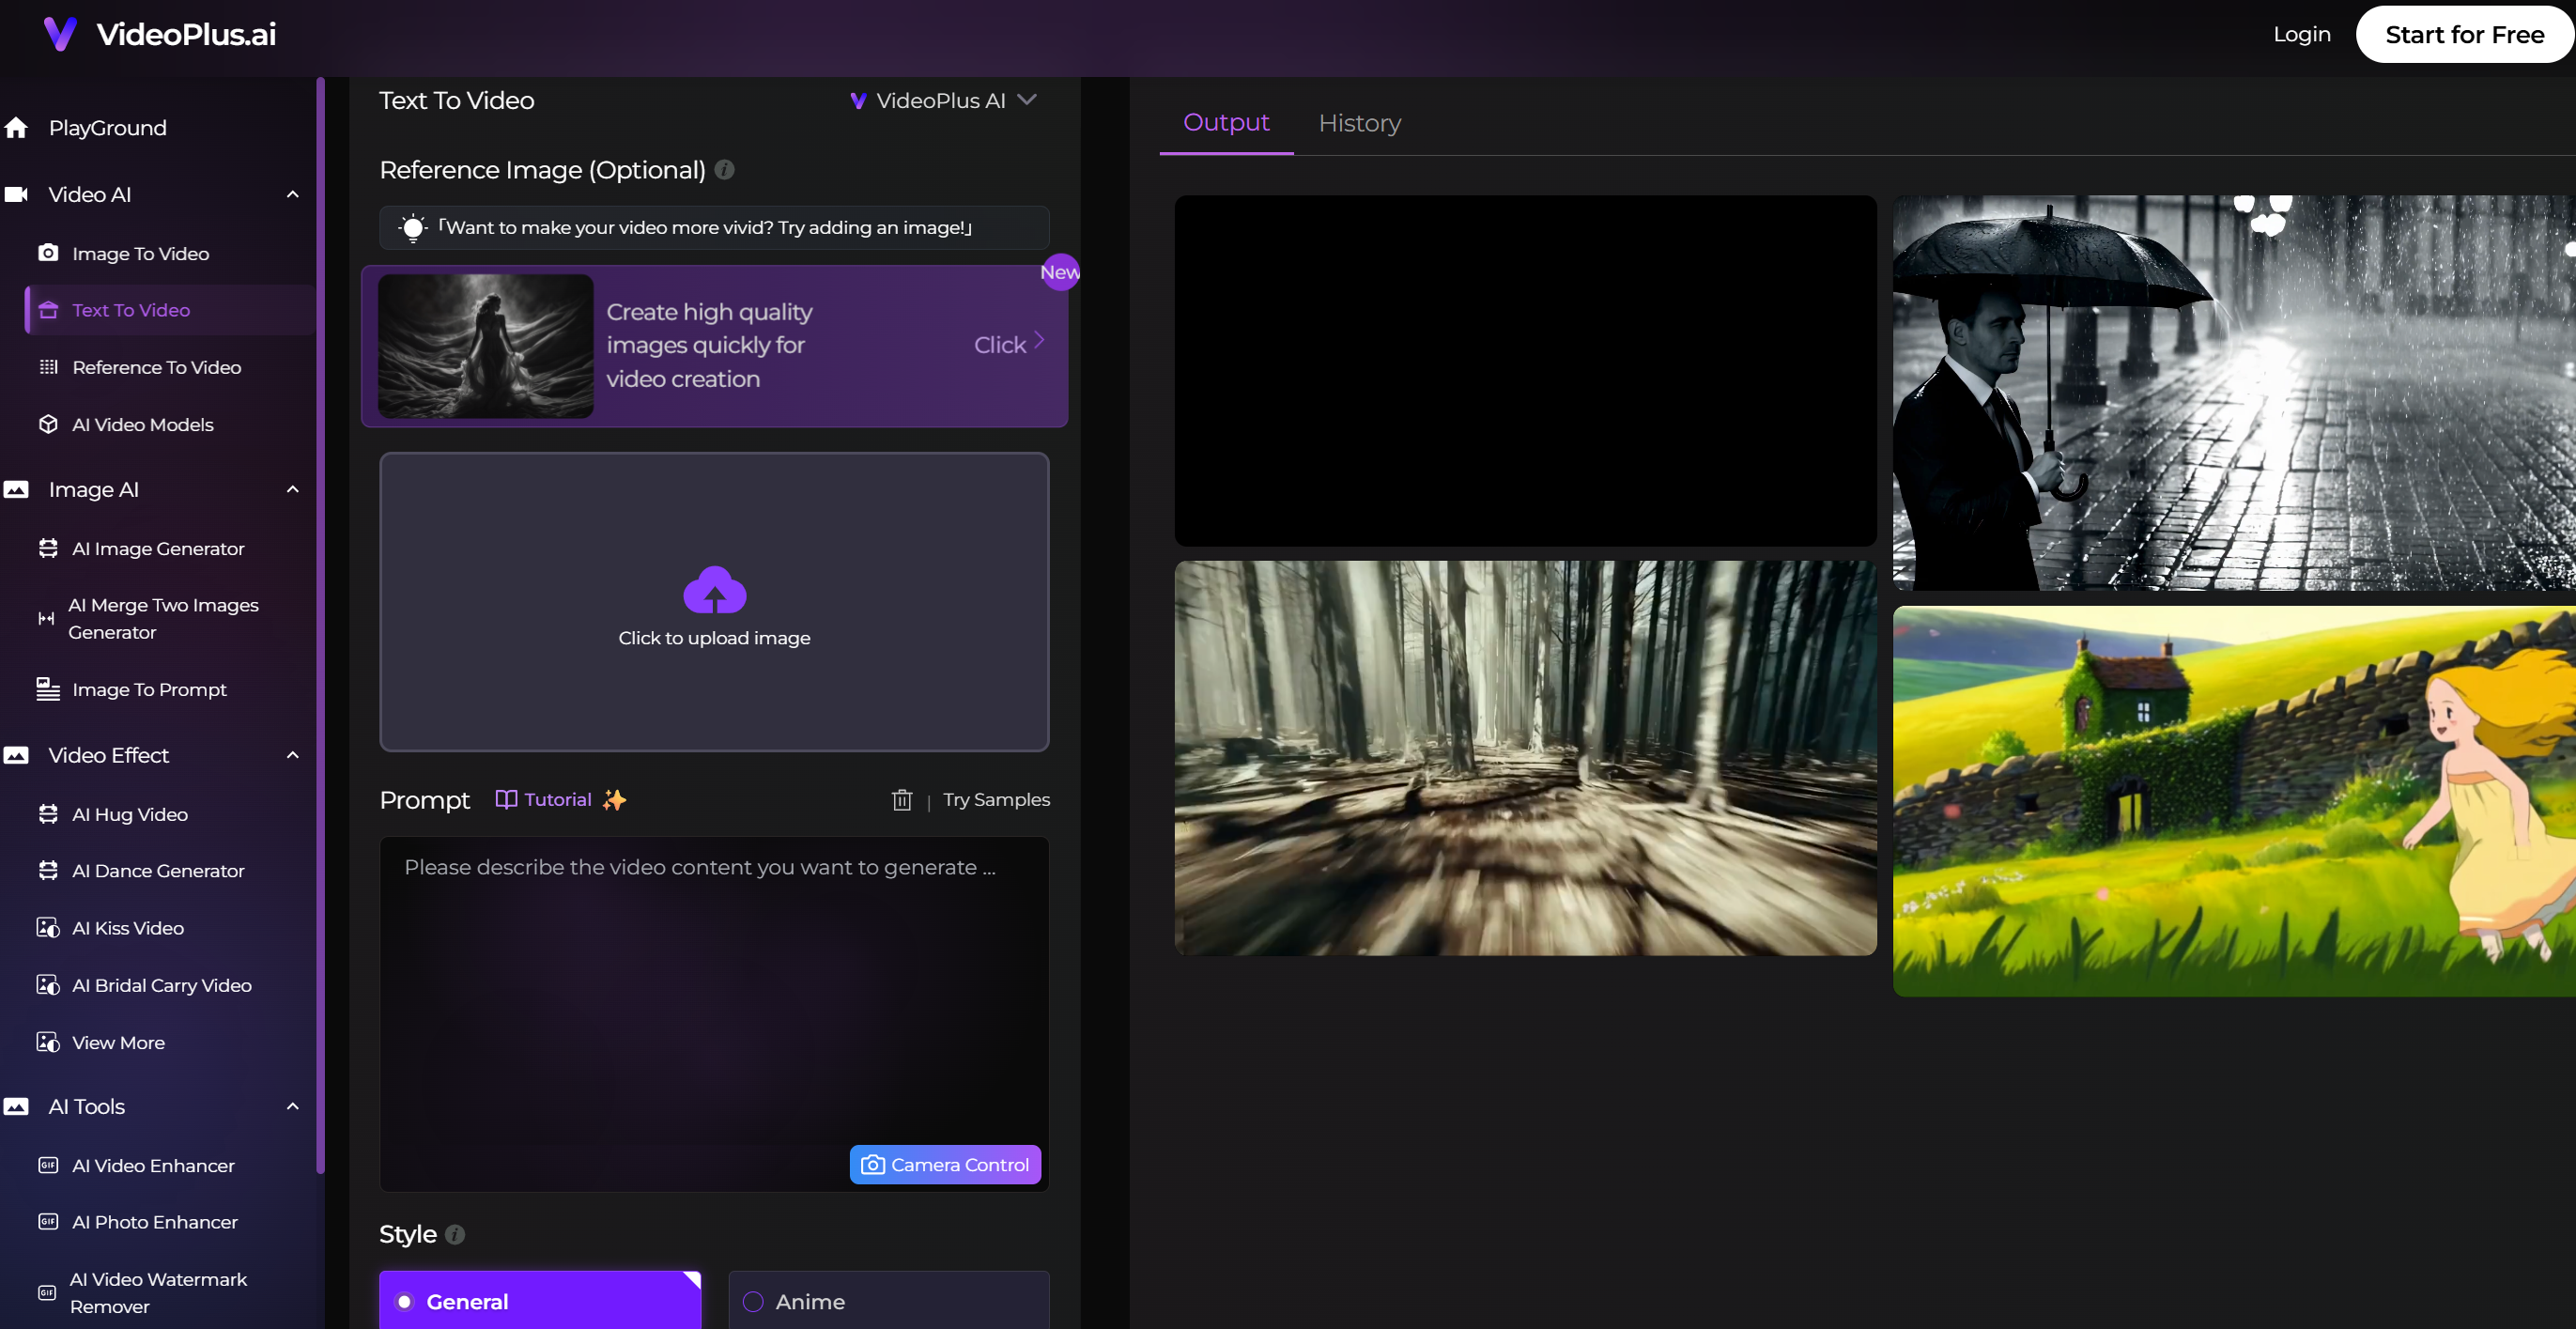Open the Tutorial book icon link
The width and height of the screenshot is (2576, 1329).
tap(507, 800)
